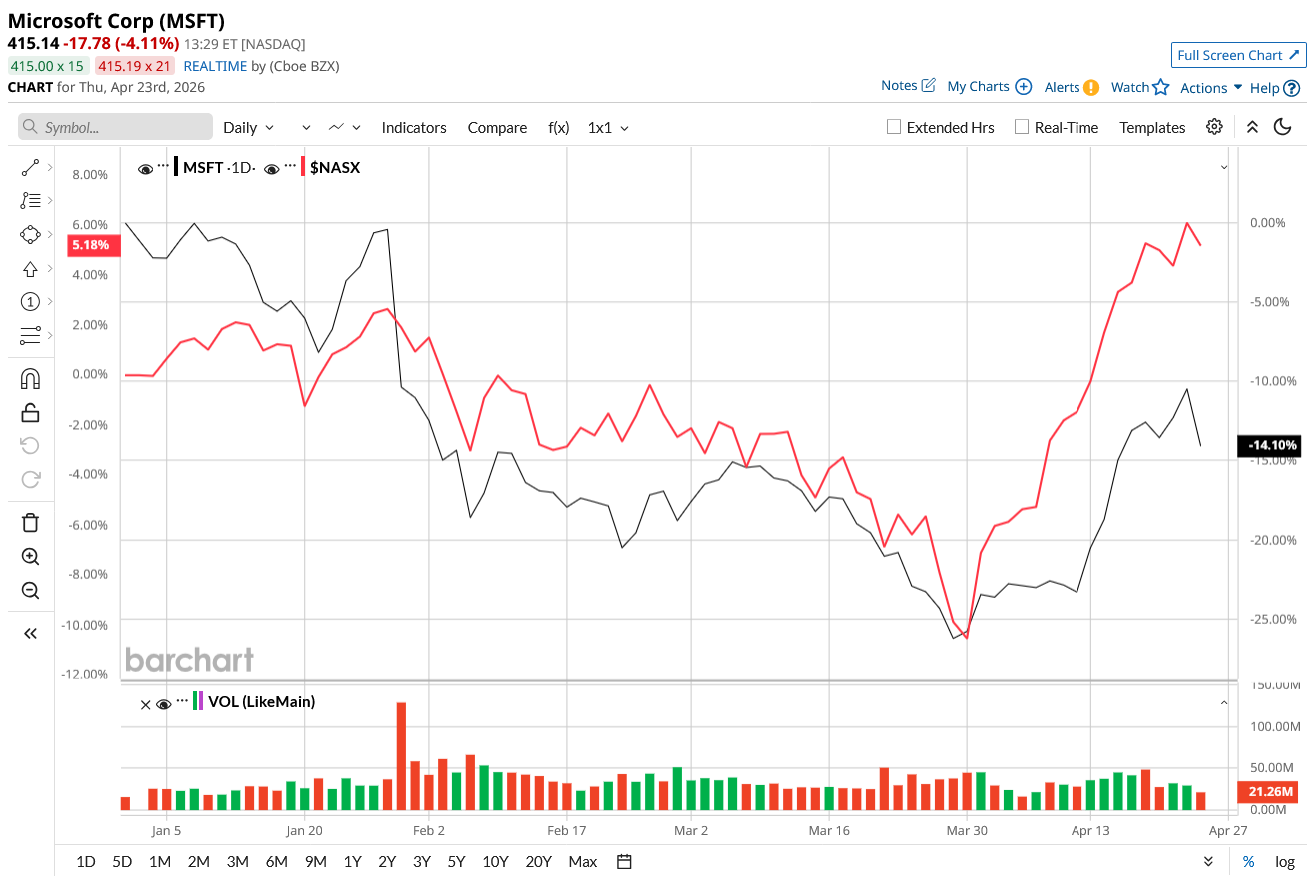The width and height of the screenshot is (1308, 876).
Task: Select the 5D time range
Action: click(122, 861)
